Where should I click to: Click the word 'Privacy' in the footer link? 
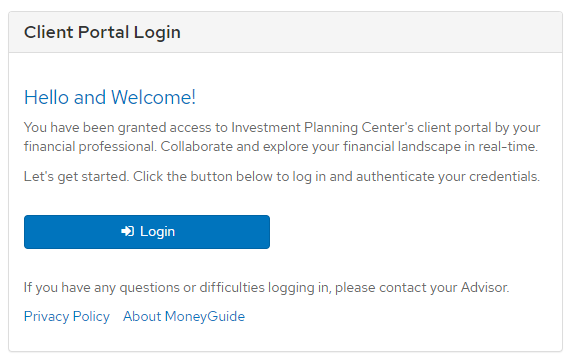point(46,317)
